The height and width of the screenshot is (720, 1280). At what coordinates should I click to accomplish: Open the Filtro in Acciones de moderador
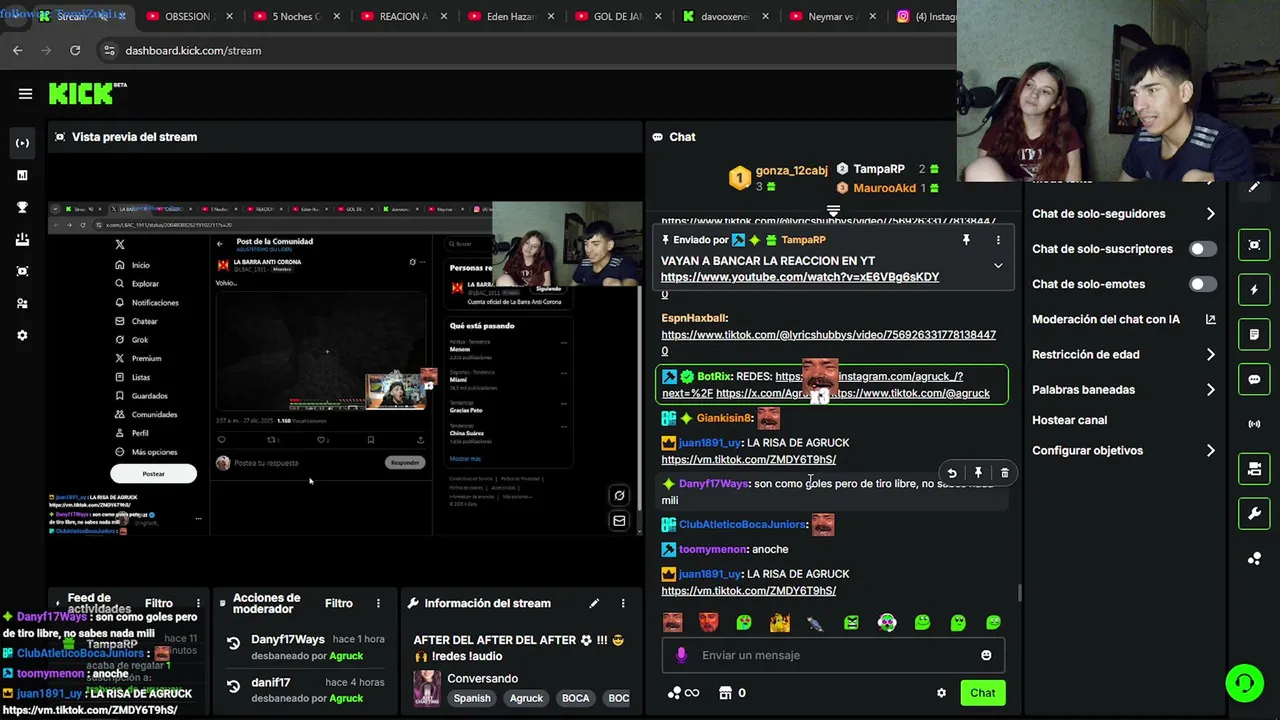click(x=339, y=603)
